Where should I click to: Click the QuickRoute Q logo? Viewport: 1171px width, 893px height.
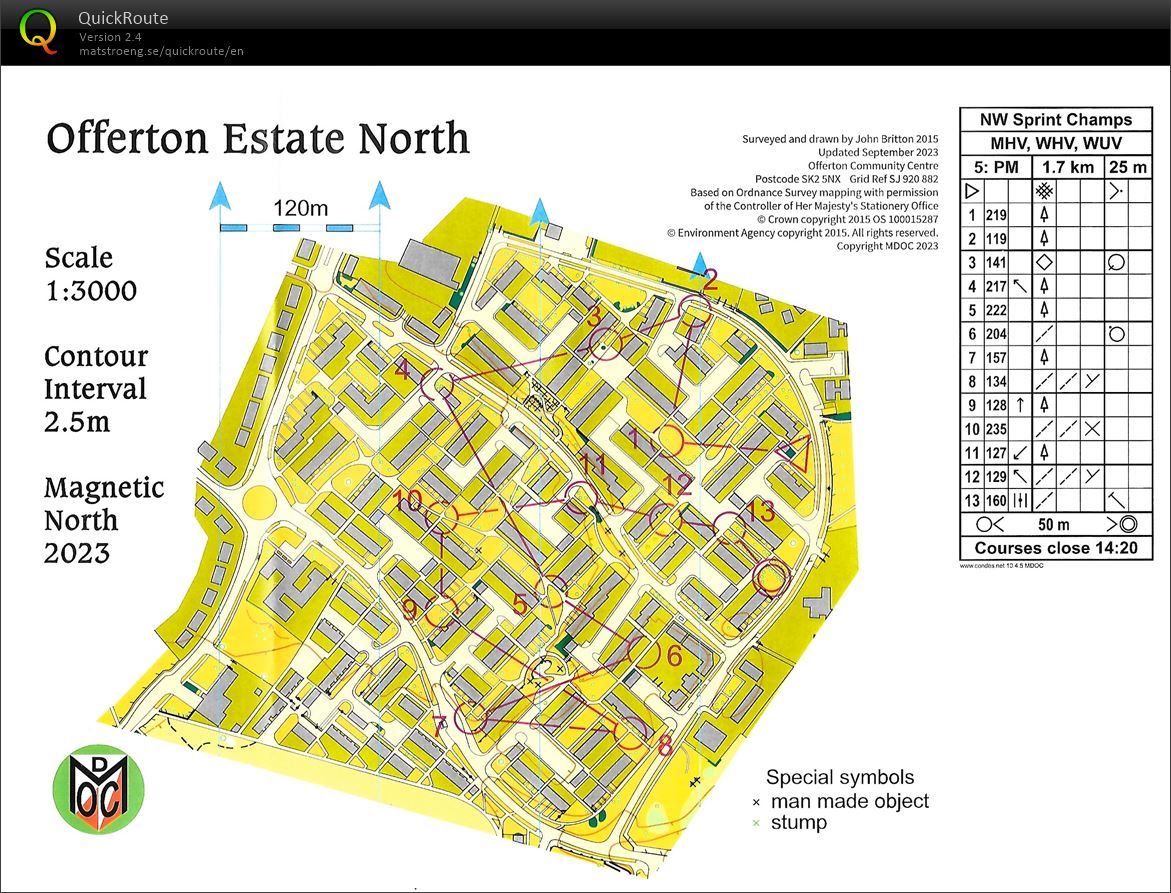click(37, 31)
